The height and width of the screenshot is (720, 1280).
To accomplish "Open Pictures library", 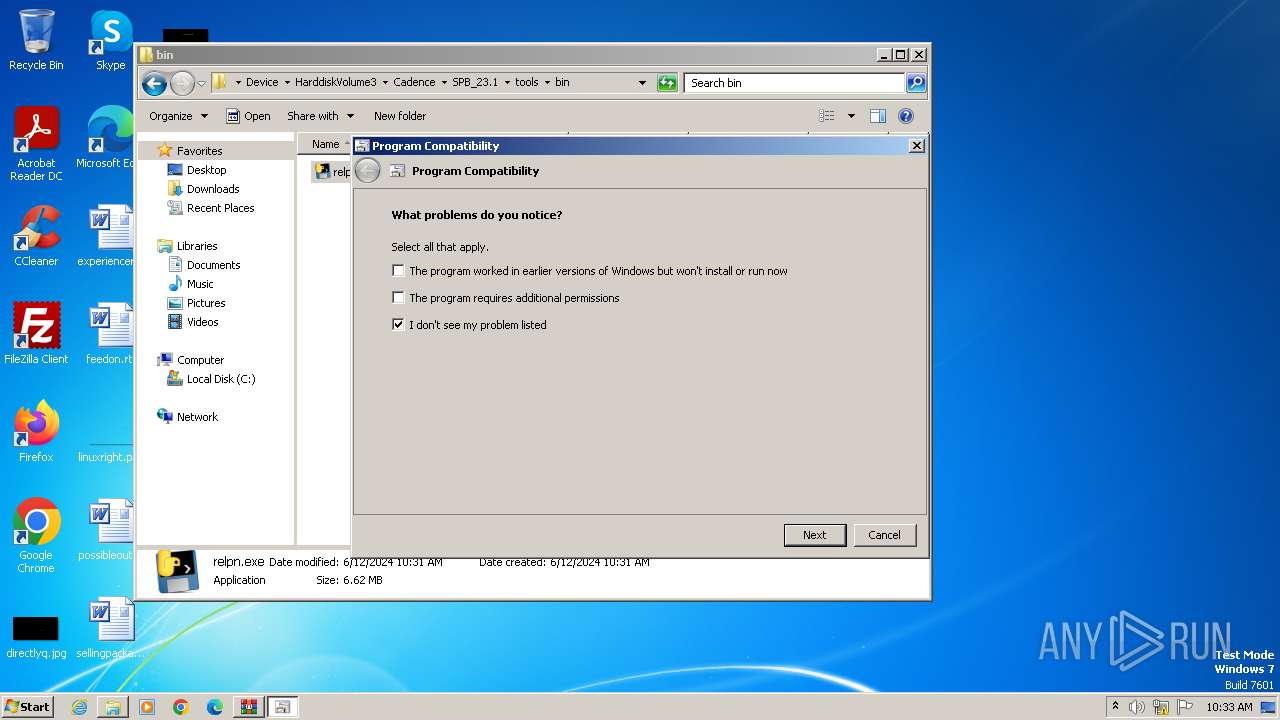I will tap(206, 303).
